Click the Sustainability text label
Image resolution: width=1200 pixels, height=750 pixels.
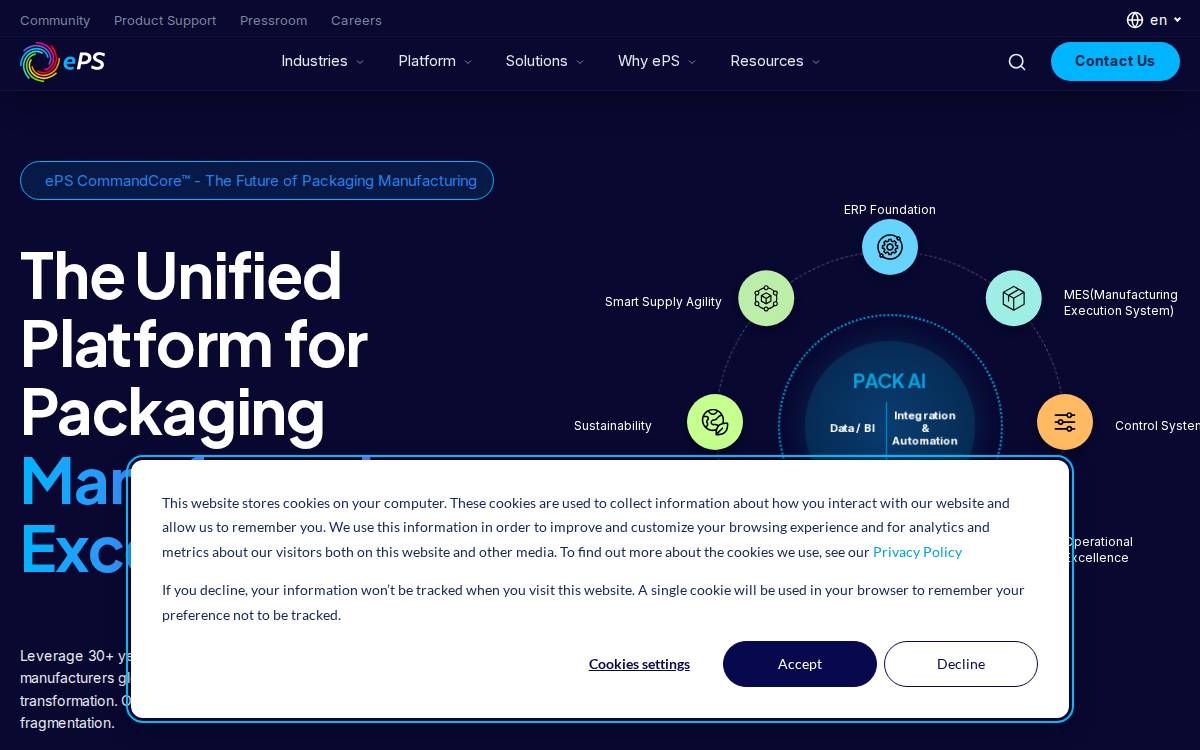point(613,426)
